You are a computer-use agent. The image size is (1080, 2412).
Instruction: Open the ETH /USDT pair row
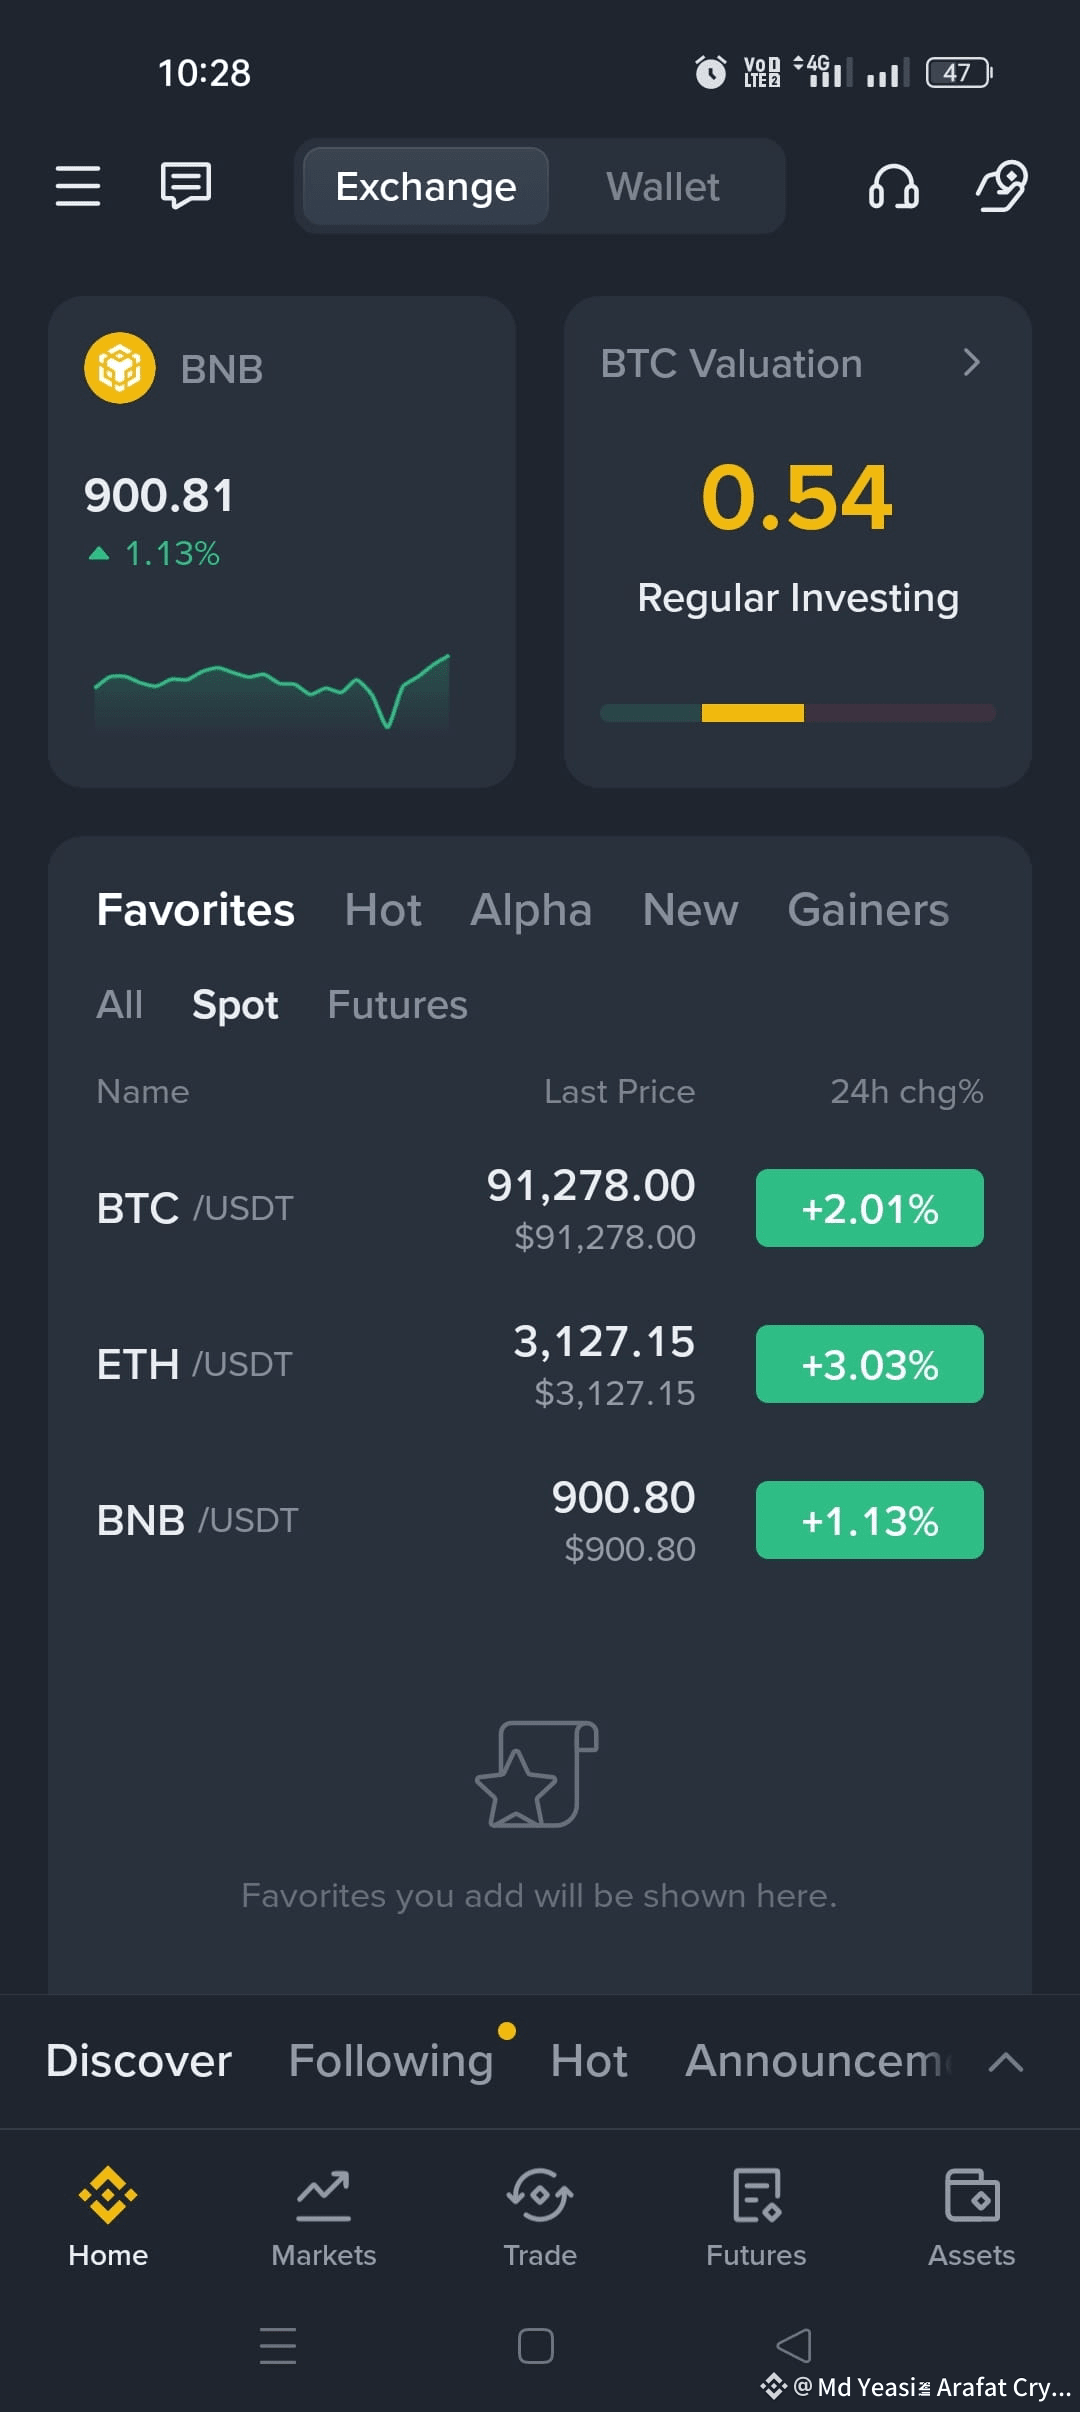click(540, 1364)
